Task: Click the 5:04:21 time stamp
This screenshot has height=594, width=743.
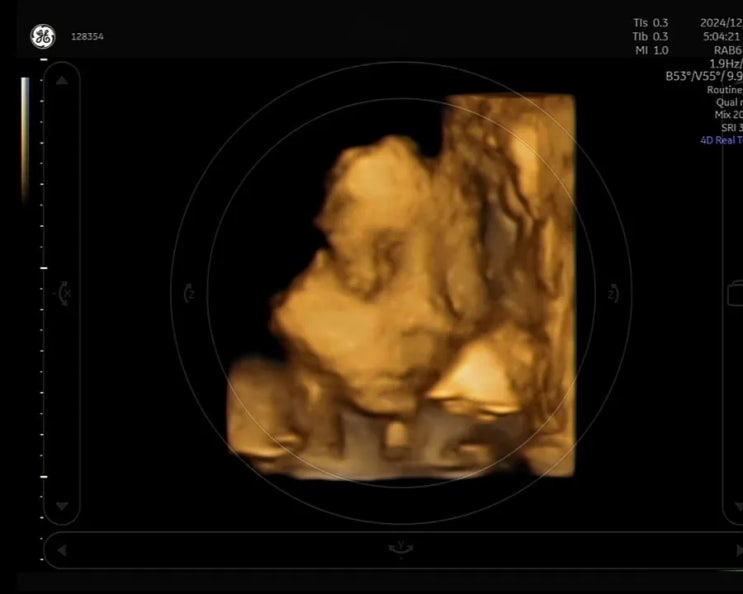Action: (x=721, y=36)
